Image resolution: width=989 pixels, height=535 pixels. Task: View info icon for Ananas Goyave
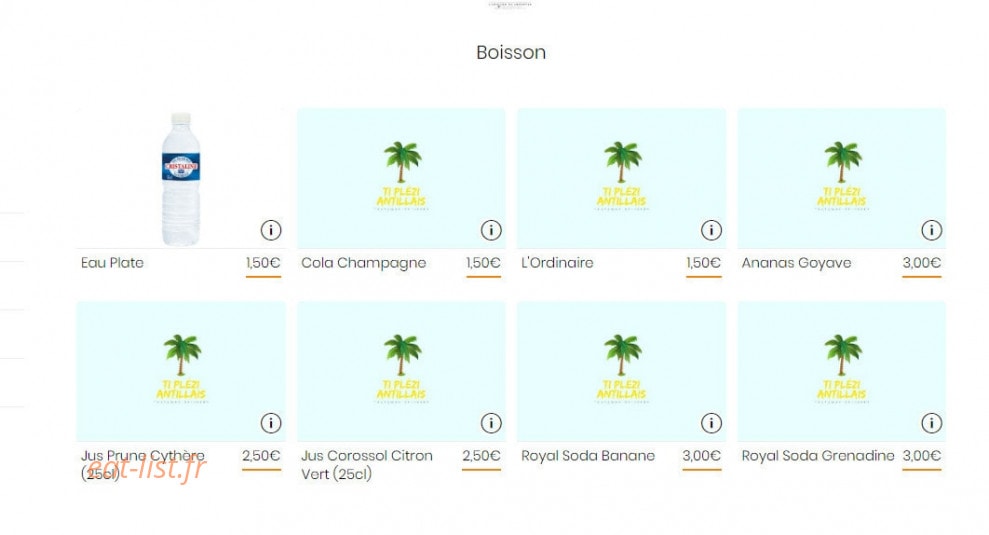click(x=931, y=230)
